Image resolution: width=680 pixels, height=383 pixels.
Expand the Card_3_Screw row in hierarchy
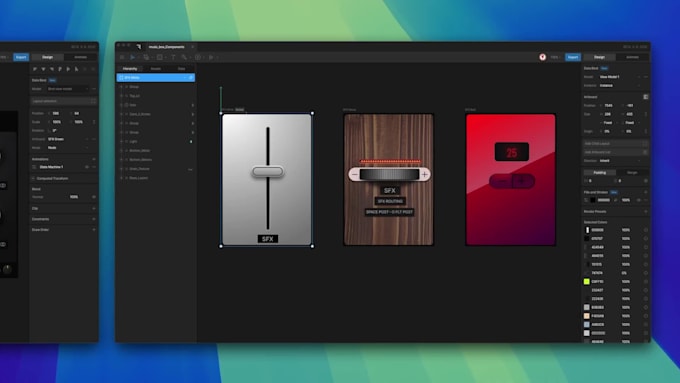(121, 114)
